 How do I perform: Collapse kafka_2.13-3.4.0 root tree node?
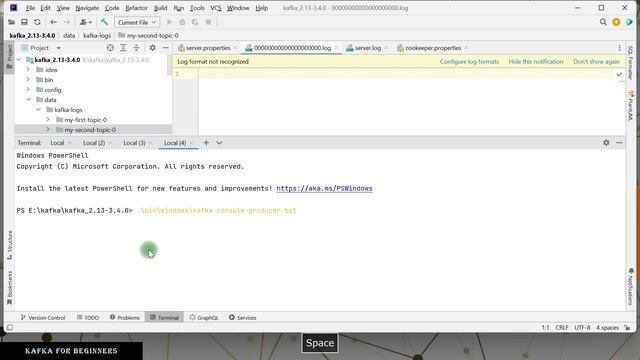(x=19, y=60)
